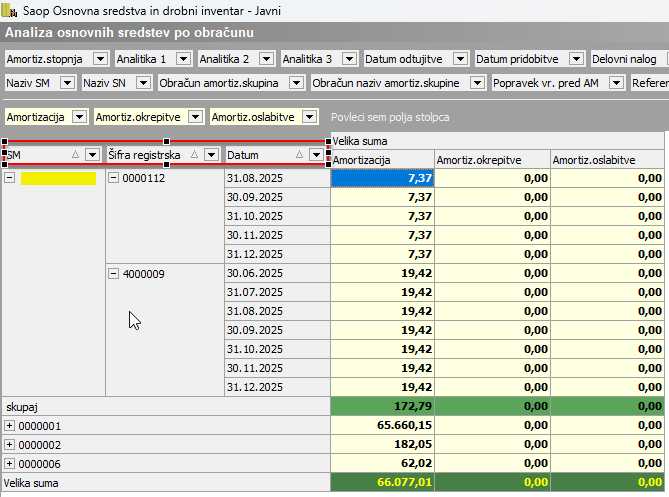Click sort triangle on Šifra registrska field
Image resolution: width=669 pixels, height=497 pixels.
click(x=195, y=155)
